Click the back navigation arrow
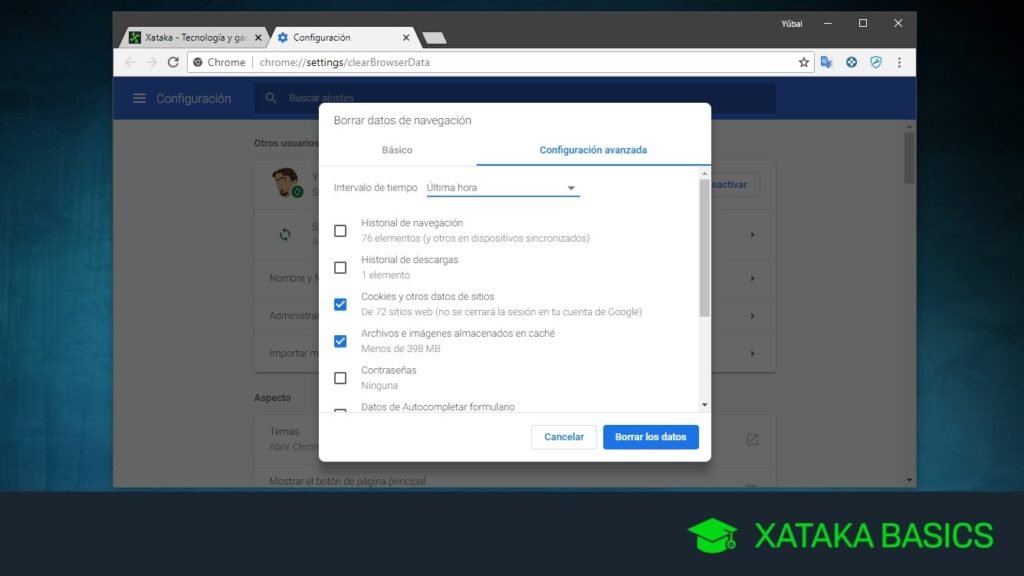Viewport: 1024px width, 576px height. coord(131,62)
